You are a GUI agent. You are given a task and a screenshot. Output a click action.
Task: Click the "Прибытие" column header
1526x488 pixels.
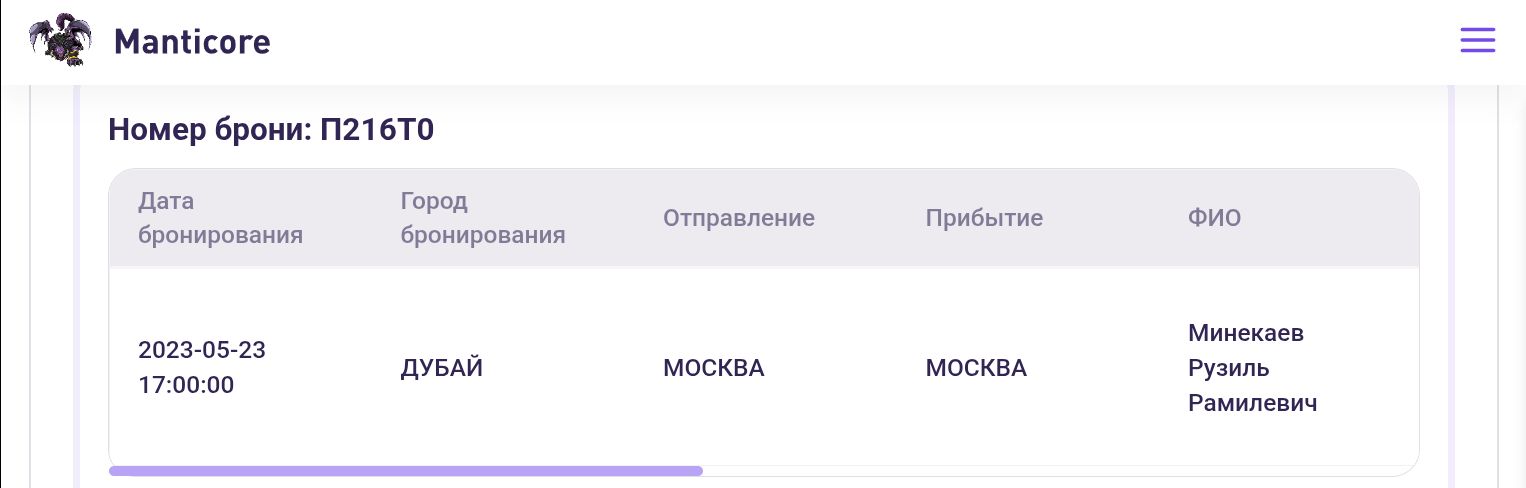pos(984,218)
